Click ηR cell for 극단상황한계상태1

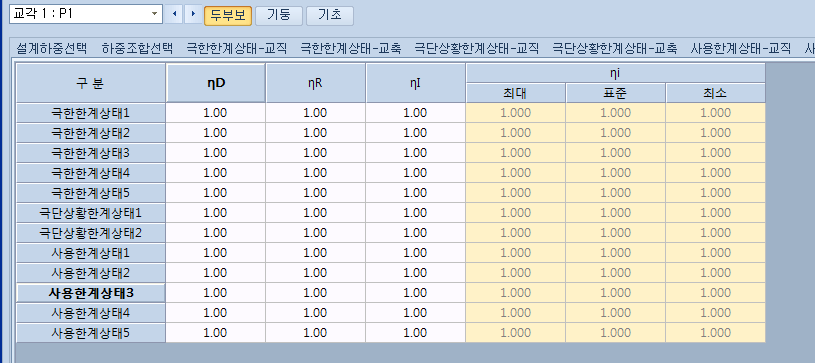click(316, 213)
